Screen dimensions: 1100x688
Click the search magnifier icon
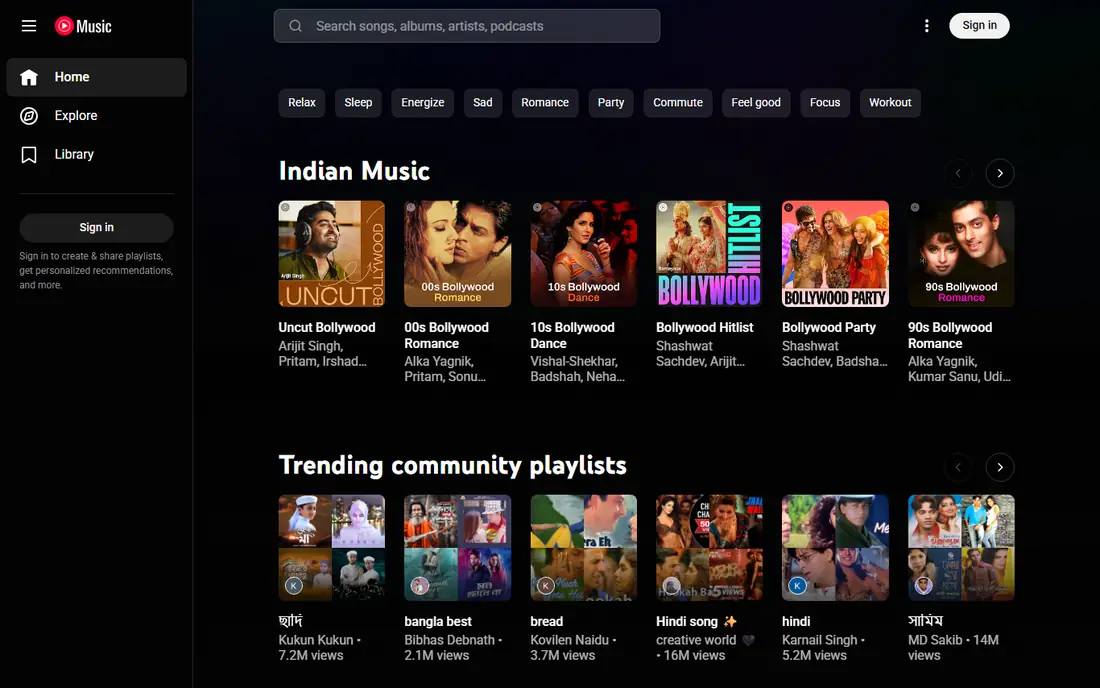(x=295, y=26)
